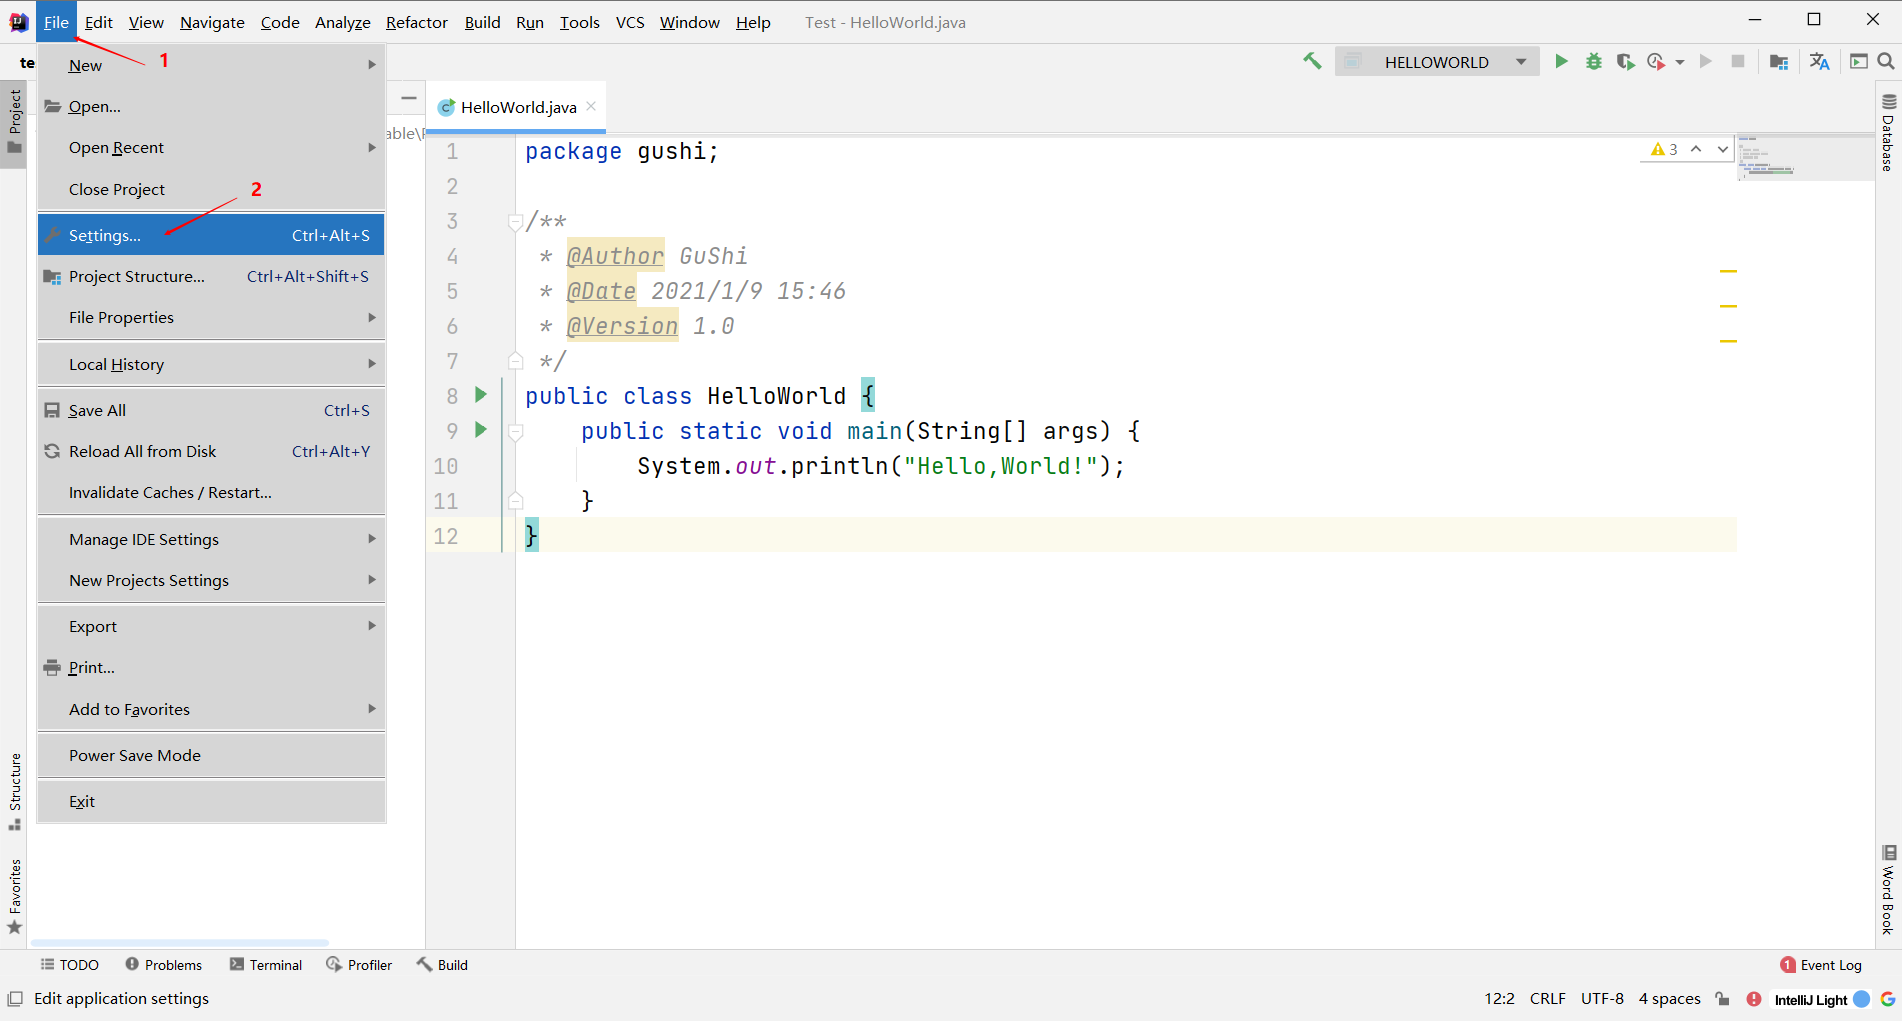Image resolution: width=1902 pixels, height=1021 pixels.
Task: Select the HelloWorld.java editor tab
Action: pos(518,107)
